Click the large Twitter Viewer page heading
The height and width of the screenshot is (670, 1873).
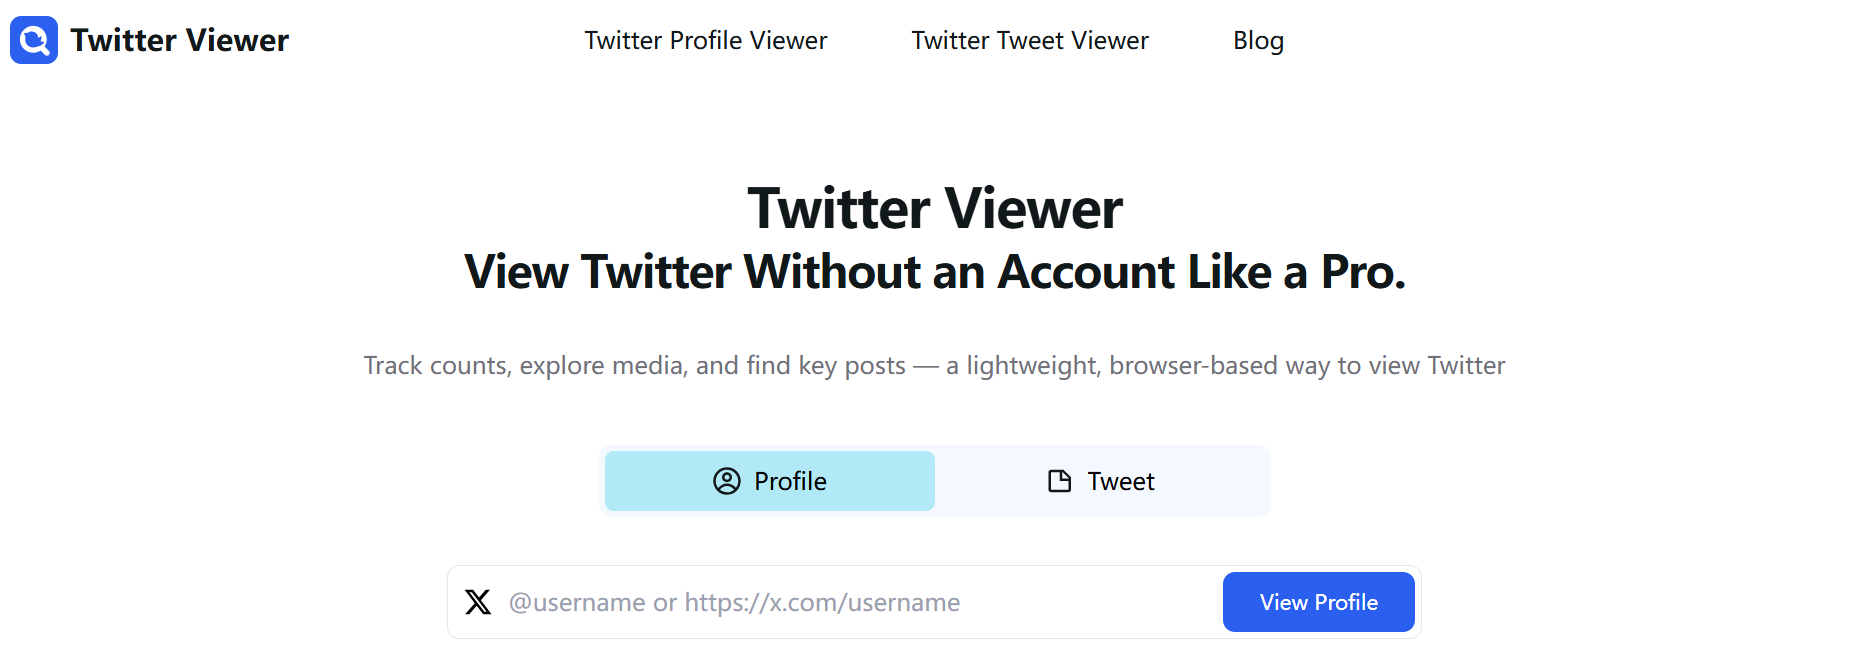(935, 209)
